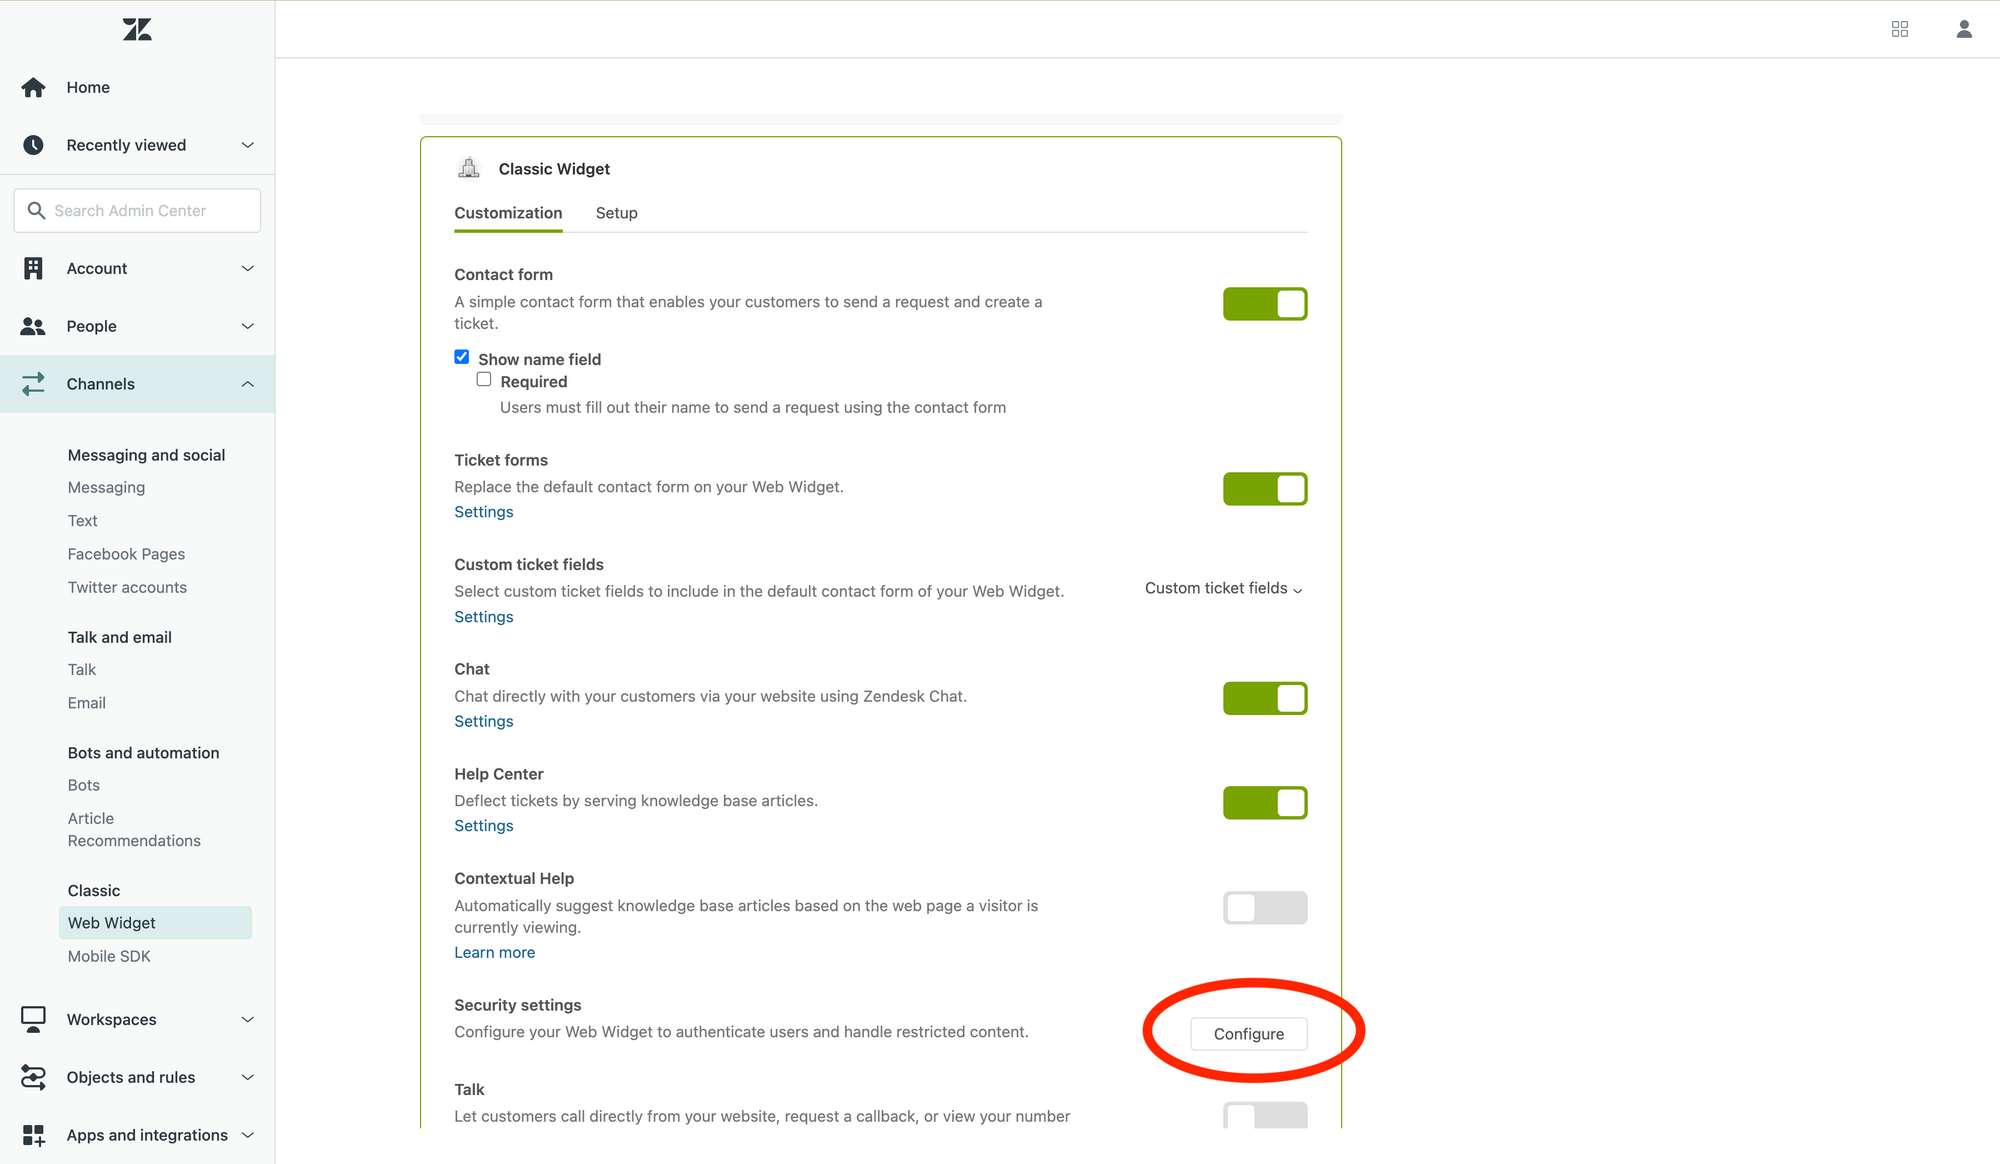
Task: Click the Account building icon
Action: (33, 268)
